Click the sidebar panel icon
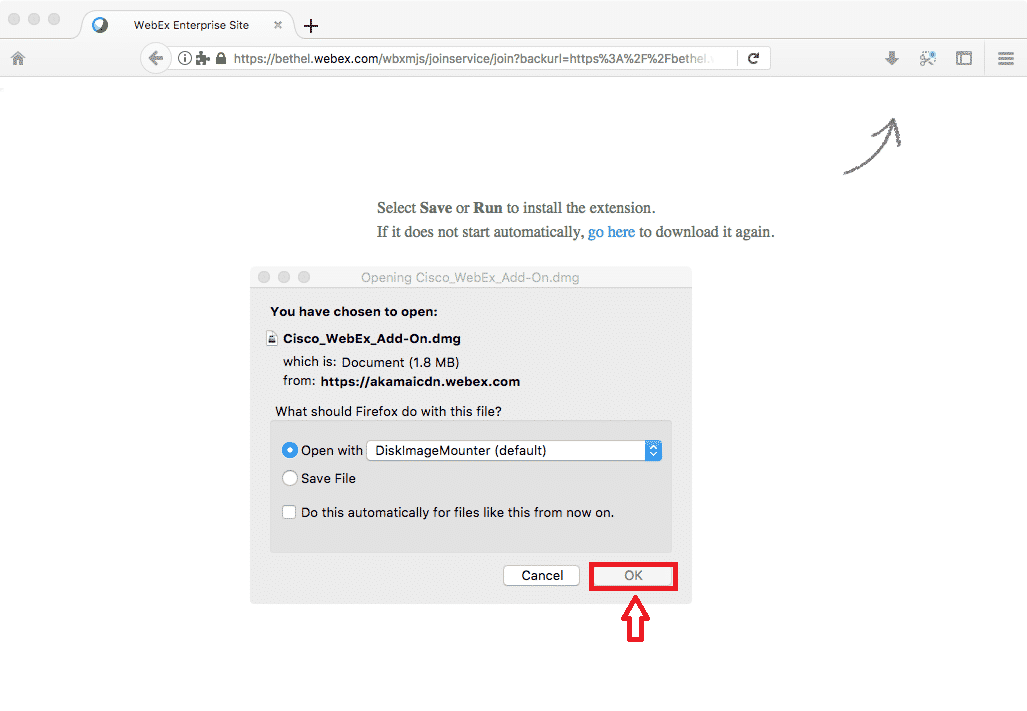This screenshot has width=1027, height=711. pos(963,58)
